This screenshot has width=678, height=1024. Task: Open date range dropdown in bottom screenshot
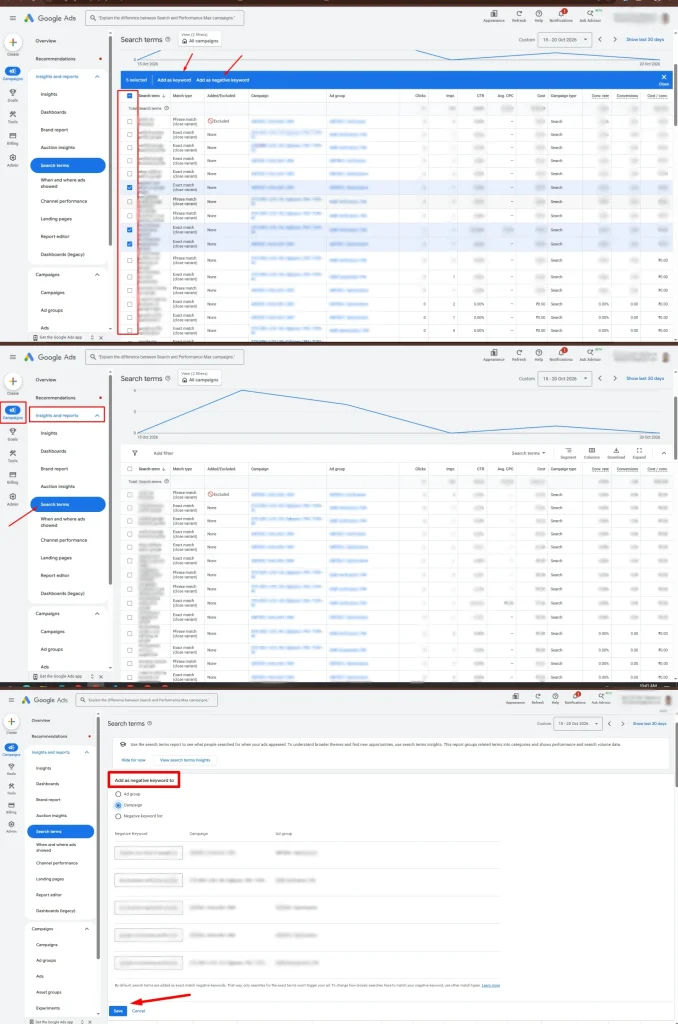click(577, 724)
